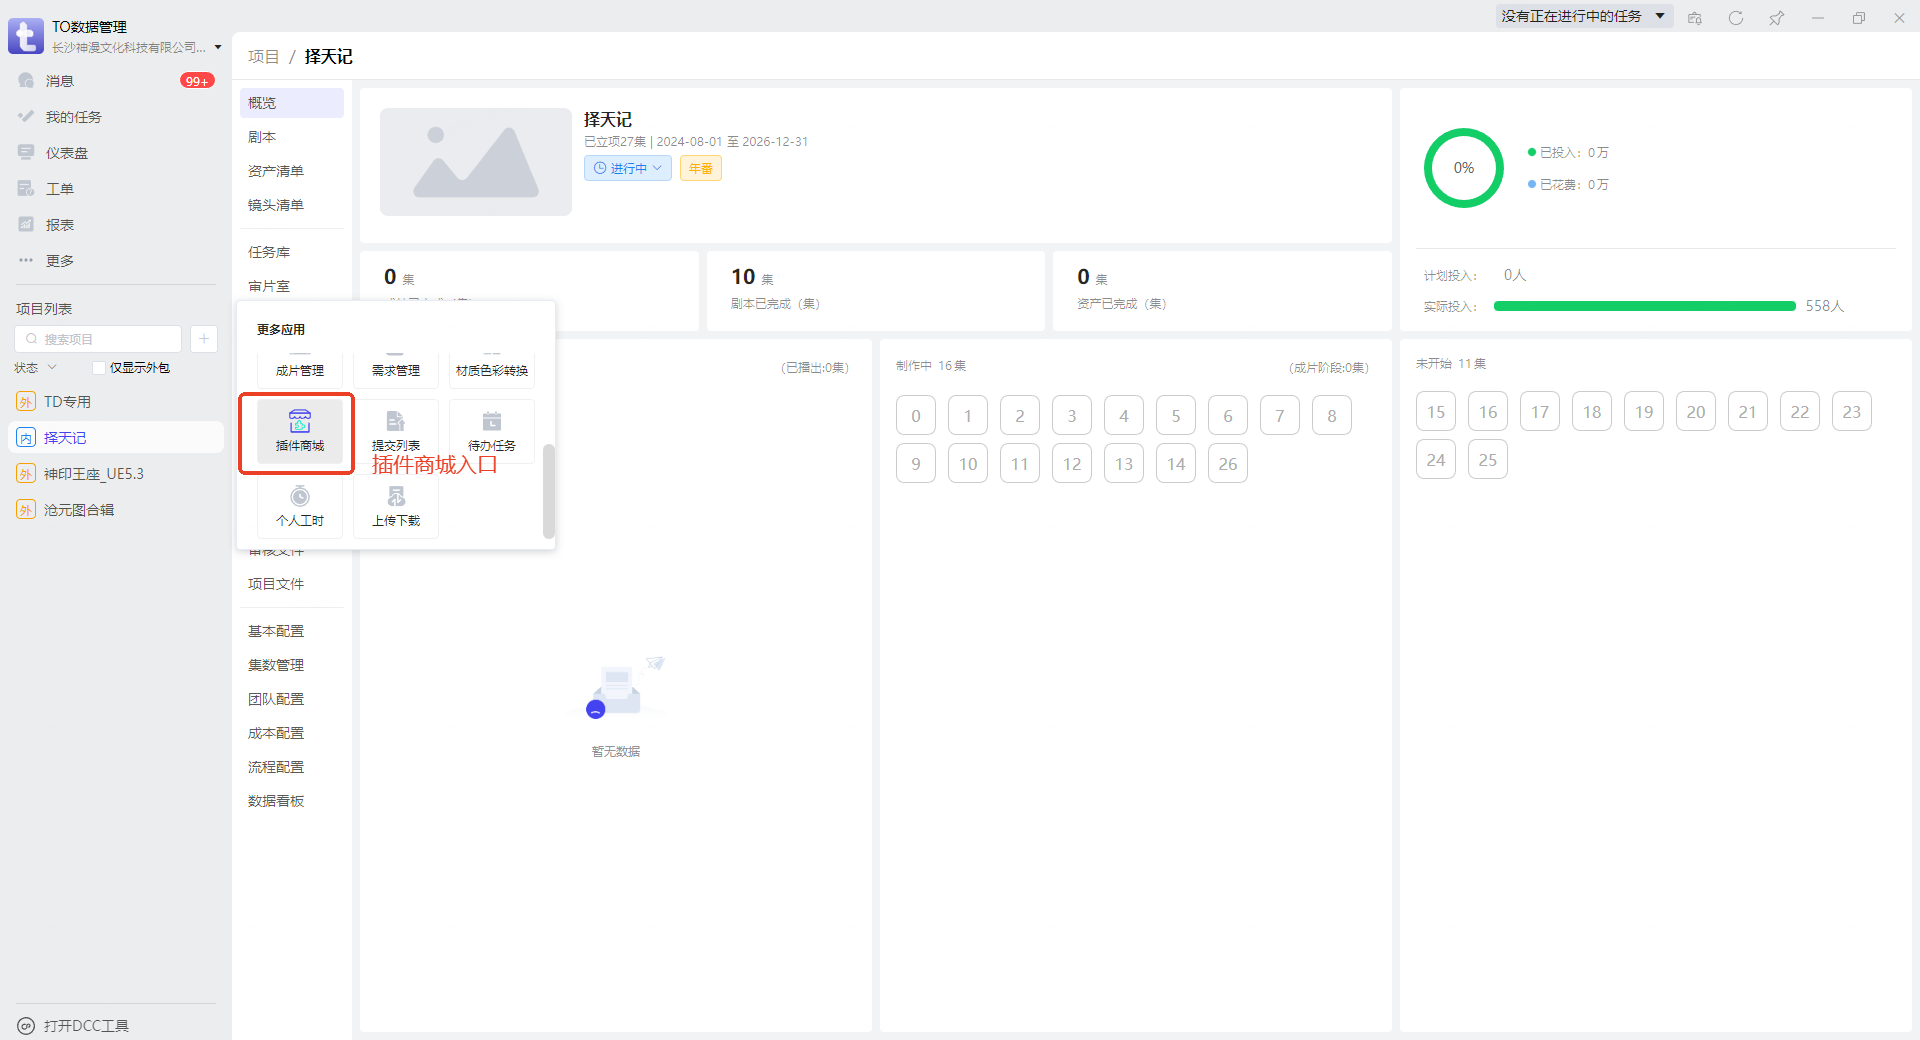Enable the 仅显示外包 checkbox
Viewport: 1920px width, 1040px height.
click(99, 368)
